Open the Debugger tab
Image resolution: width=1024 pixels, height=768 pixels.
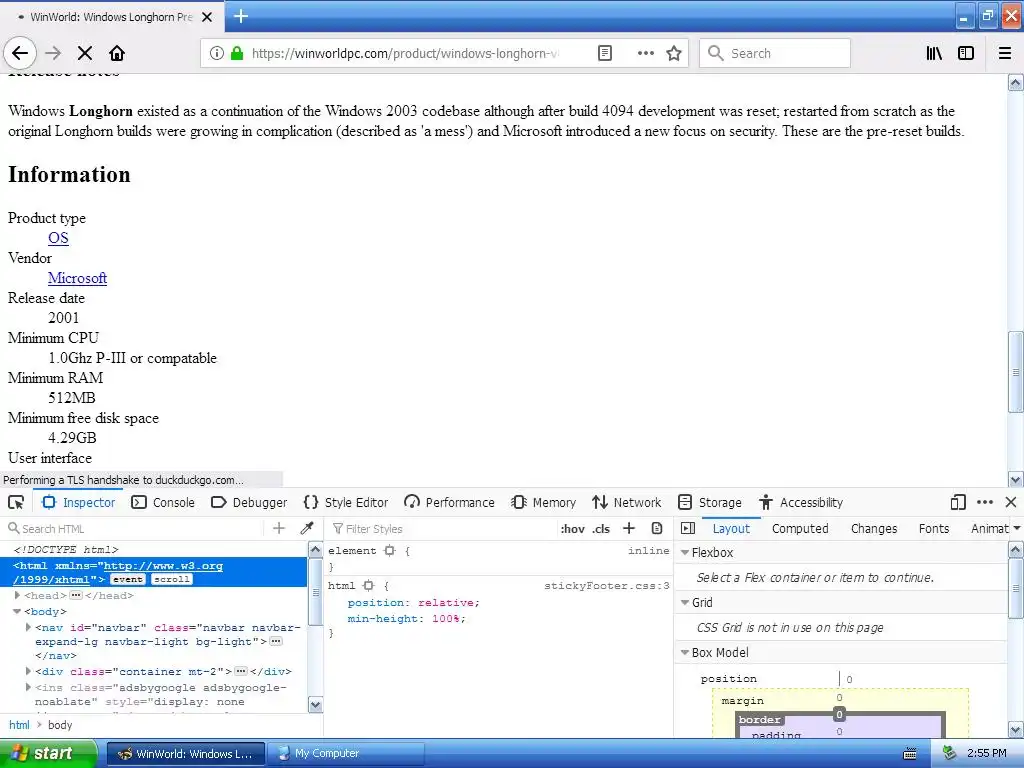pyautogui.click(x=249, y=502)
